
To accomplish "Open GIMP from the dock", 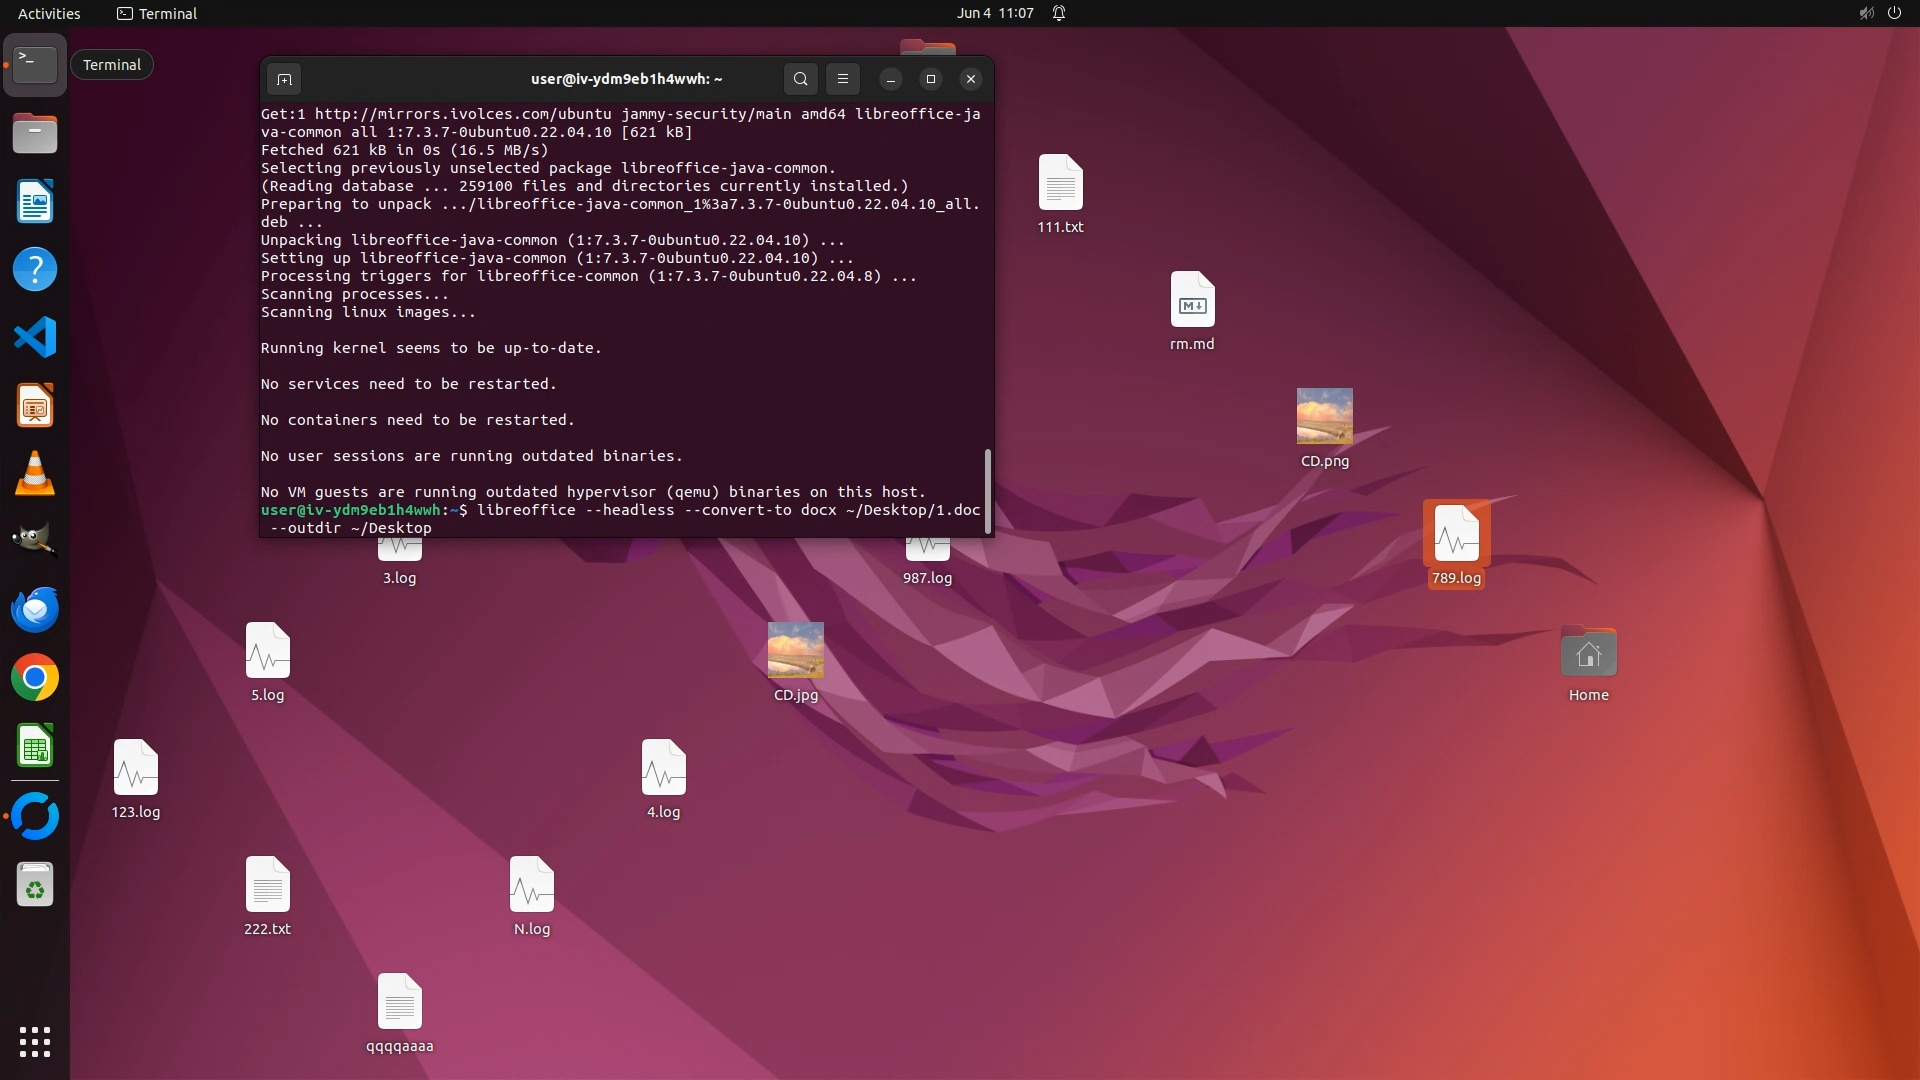I will click(35, 541).
